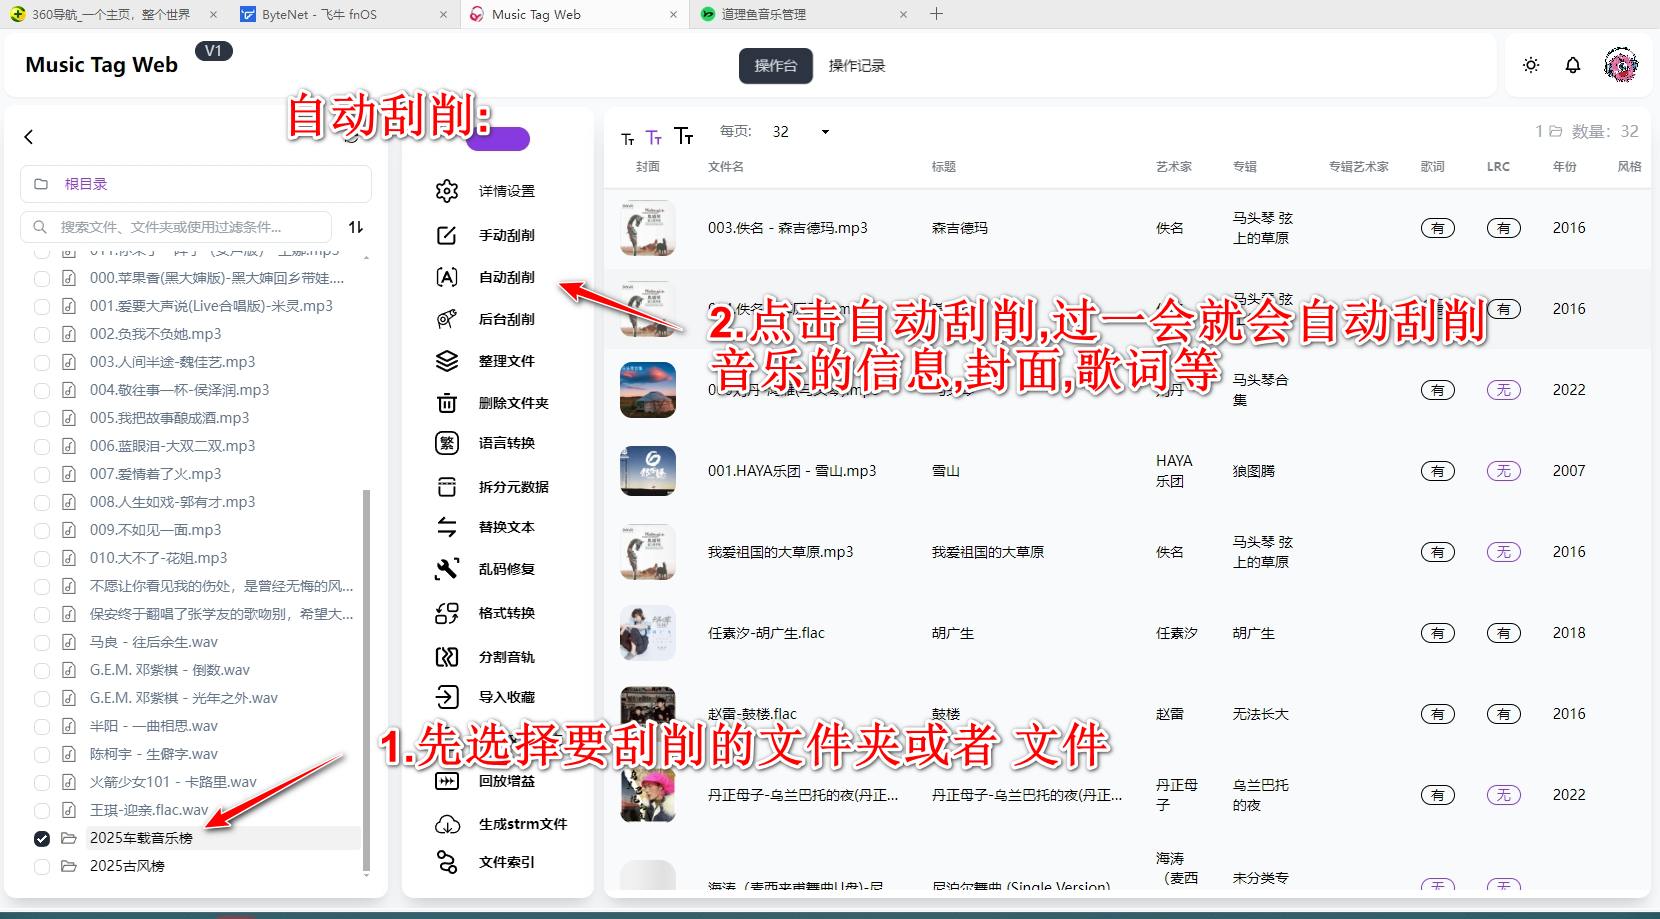The width and height of the screenshot is (1660, 919).
Task: Select the 替换文本 replace text tool
Action: (506, 527)
